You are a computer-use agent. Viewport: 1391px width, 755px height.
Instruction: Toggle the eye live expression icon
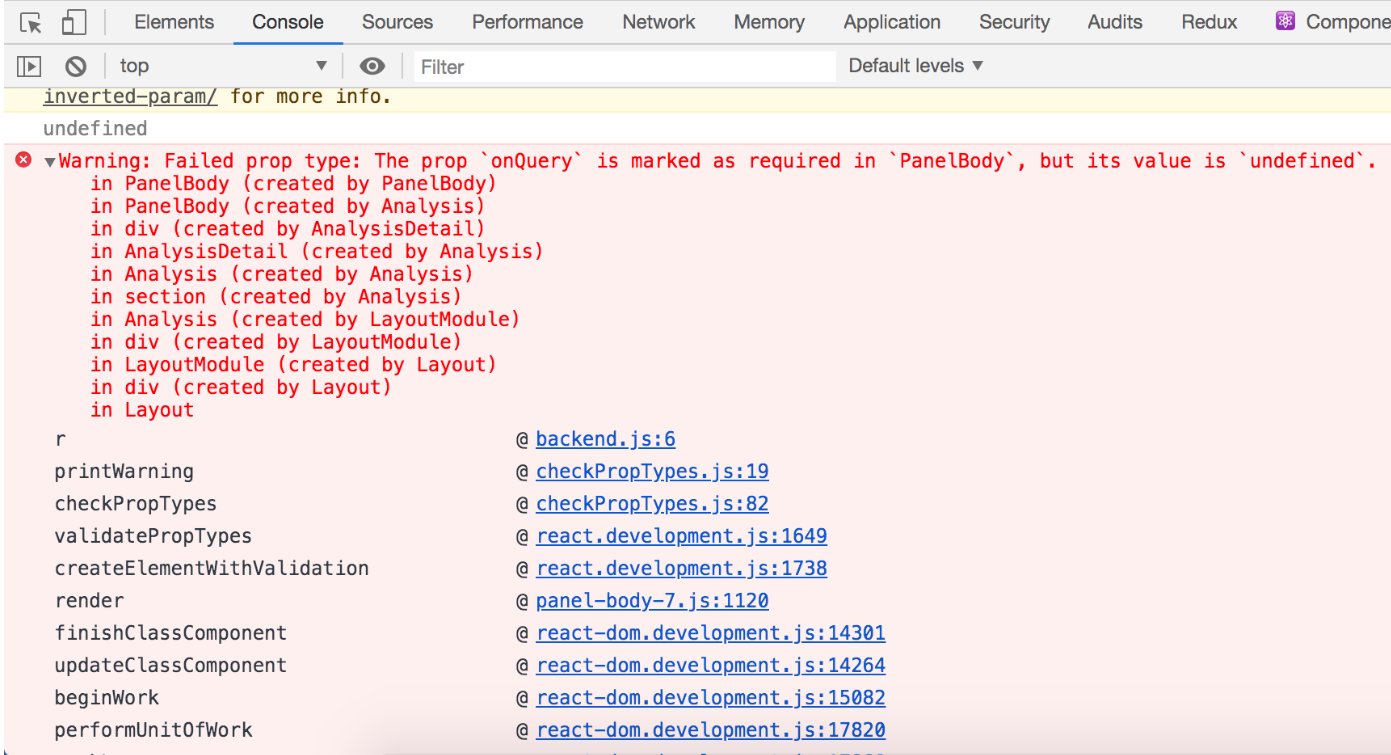click(x=372, y=66)
